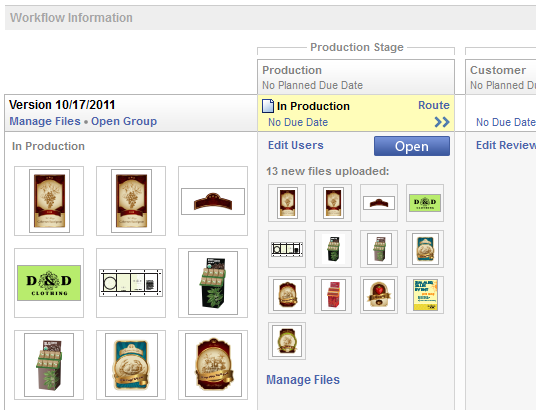Open the yellow poster thumbnail in uploaded files
The width and height of the screenshot is (536, 410).
click(x=425, y=295)
